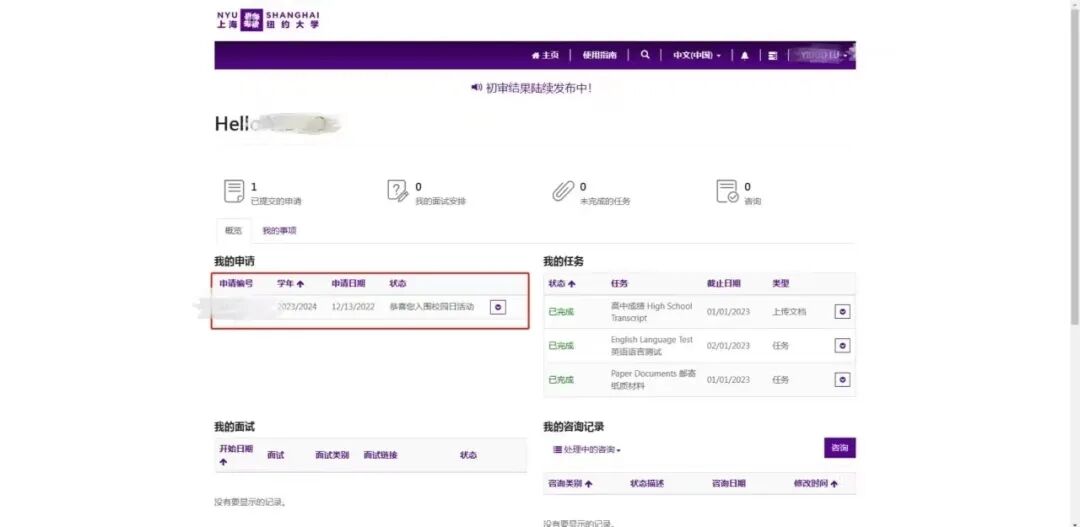Image resolution: width=1080 pixels, height=527 pixels.
Task: Click the 面试链接 interview column header
Action: point(380,455)
